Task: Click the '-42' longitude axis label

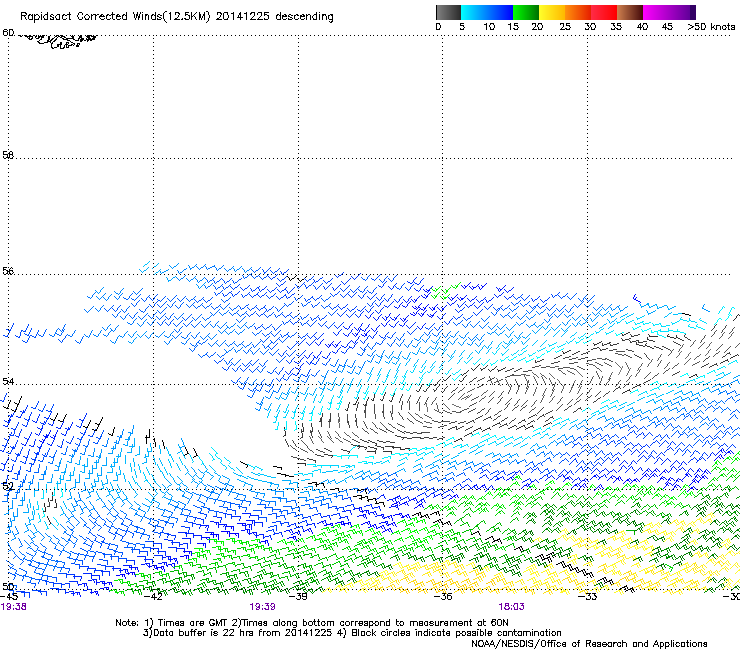Action: pos(154,597)
